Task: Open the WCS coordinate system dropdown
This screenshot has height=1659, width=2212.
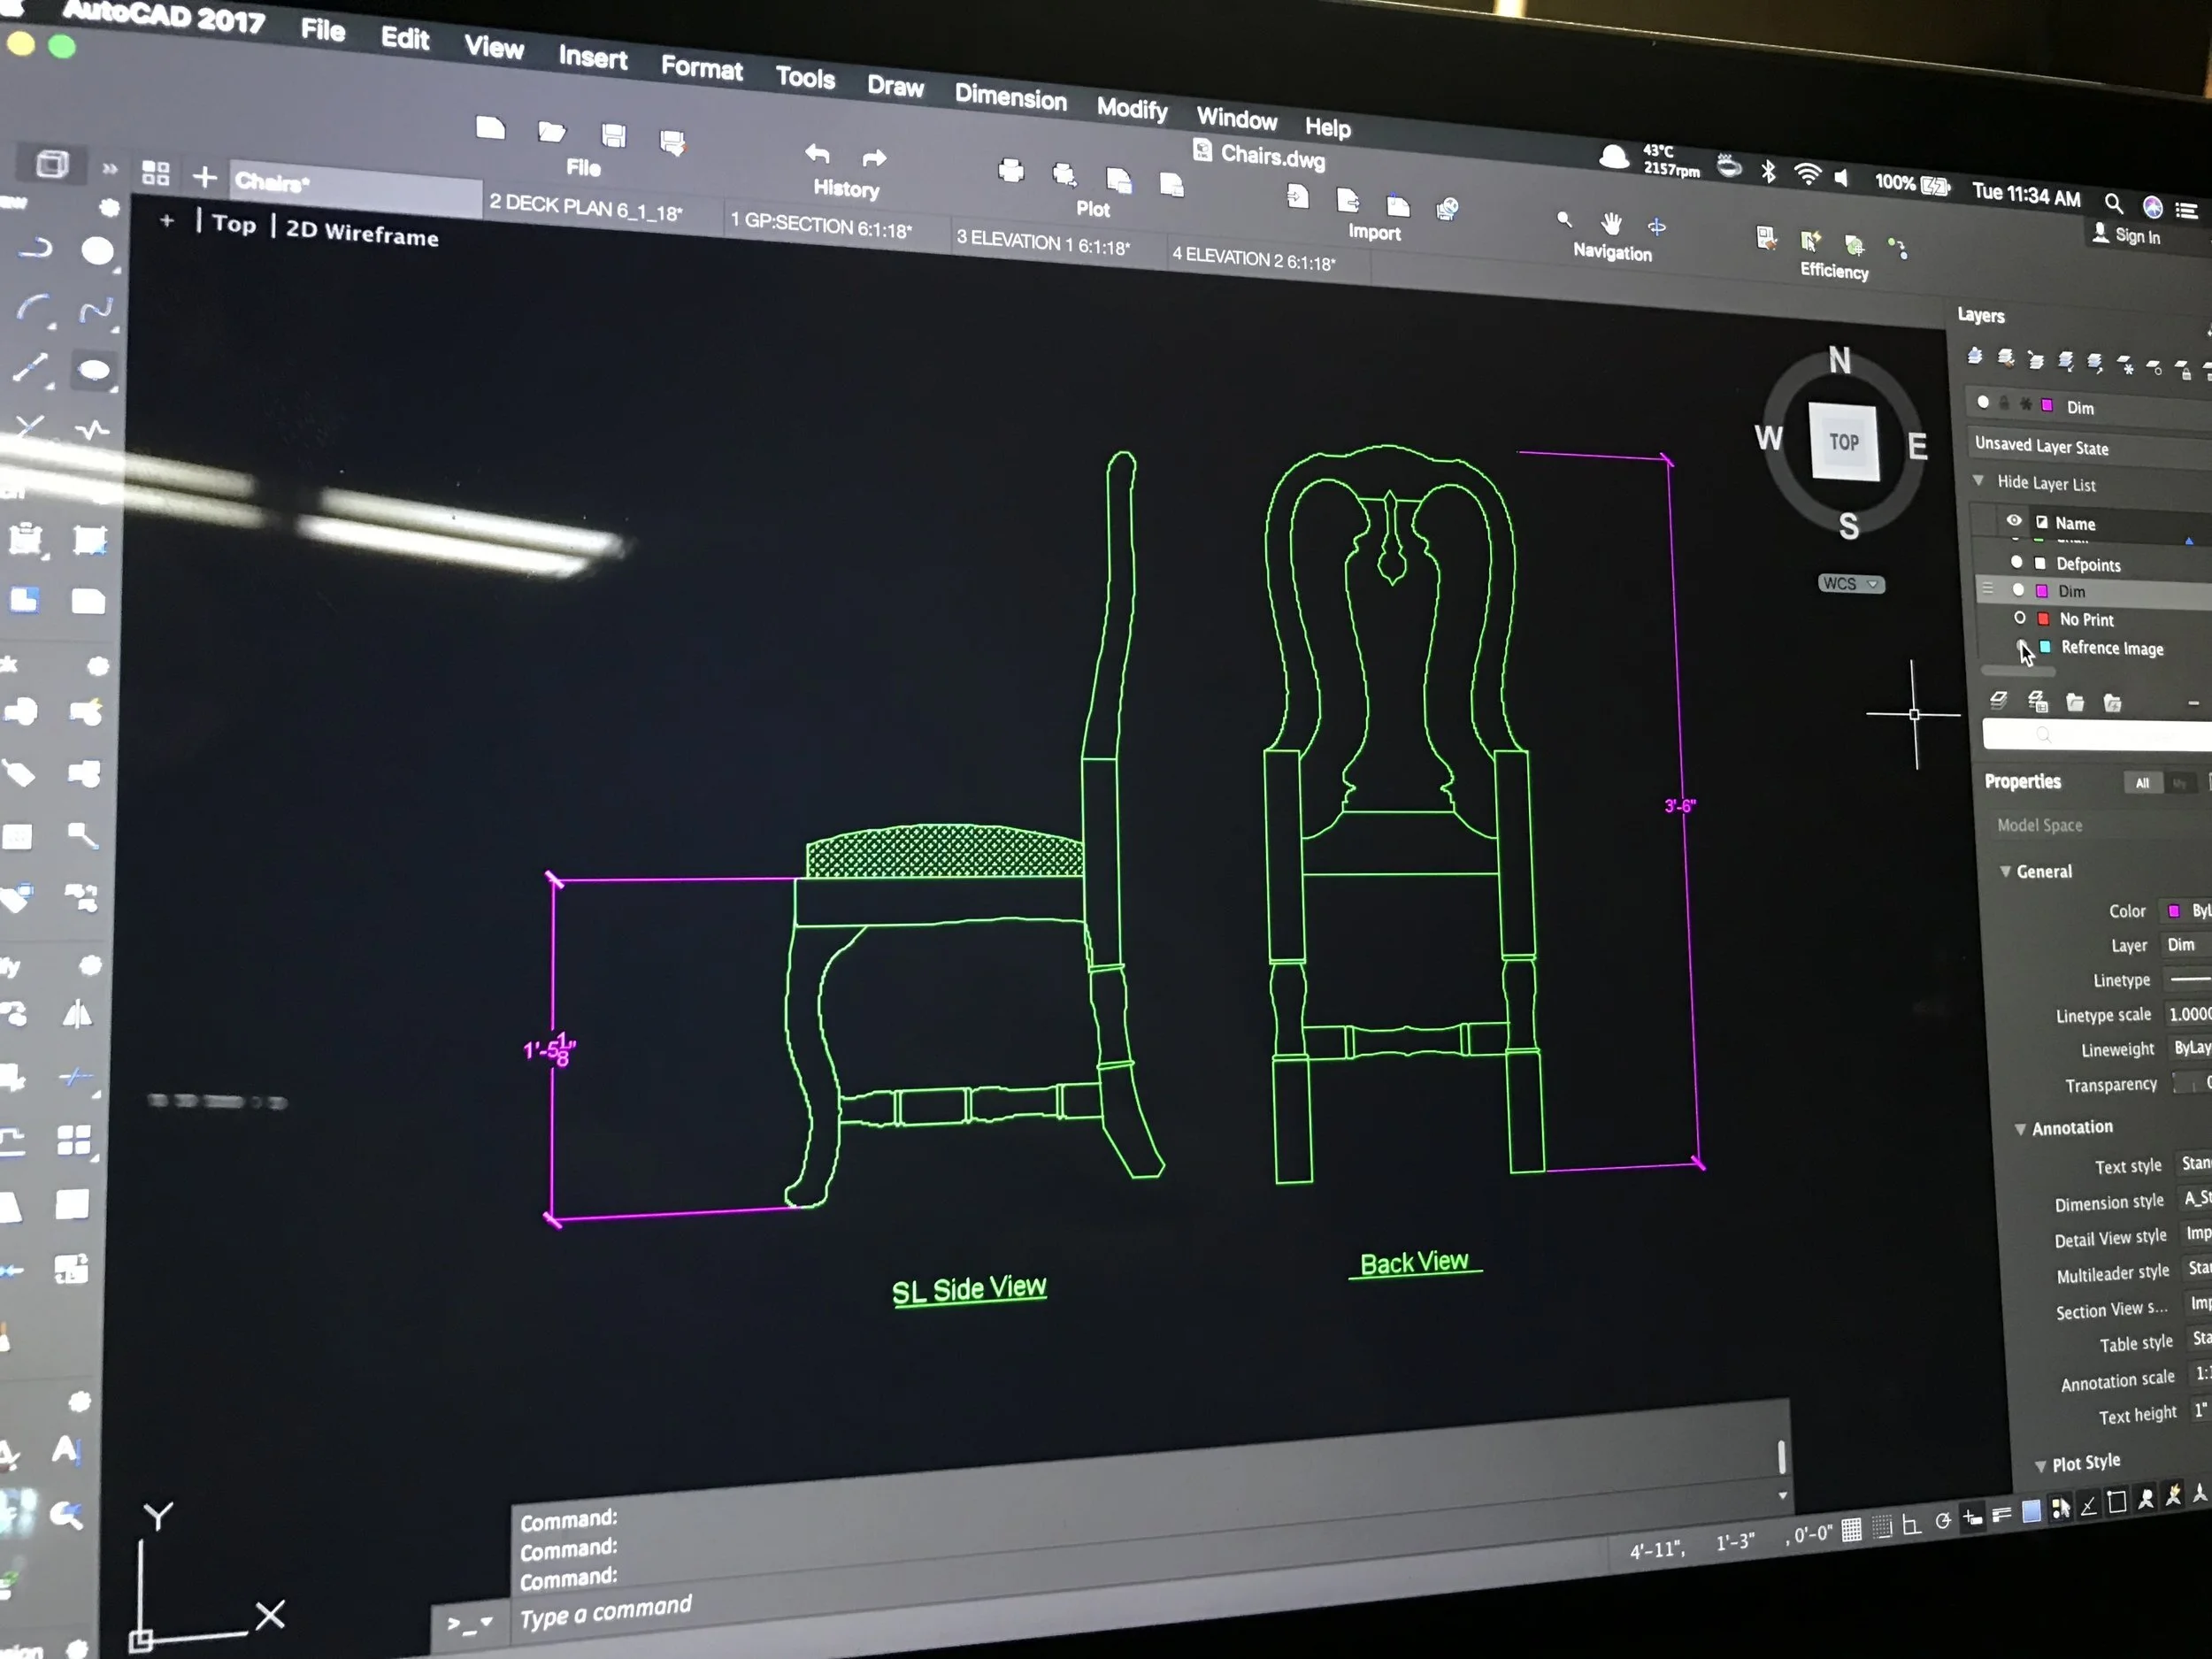Action: (x=1851, y=584)
